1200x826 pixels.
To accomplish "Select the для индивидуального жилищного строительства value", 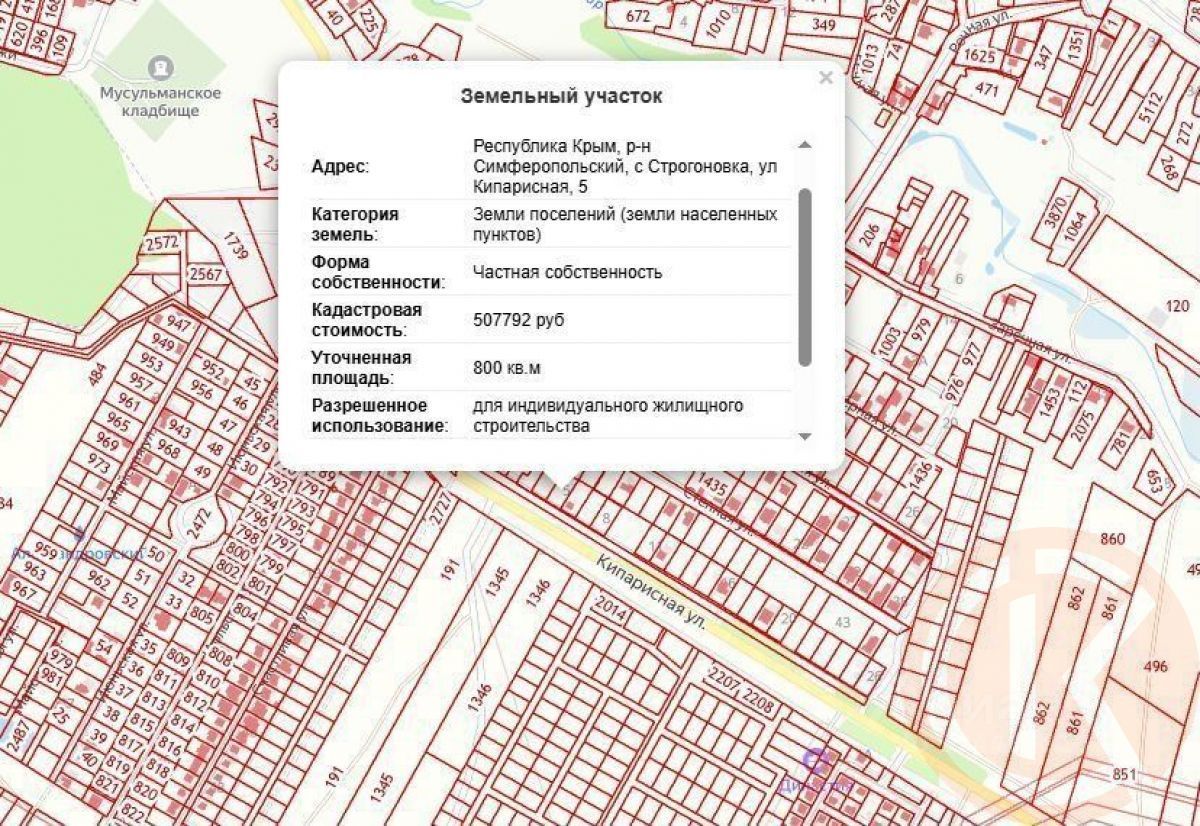I will pos(608,416).
